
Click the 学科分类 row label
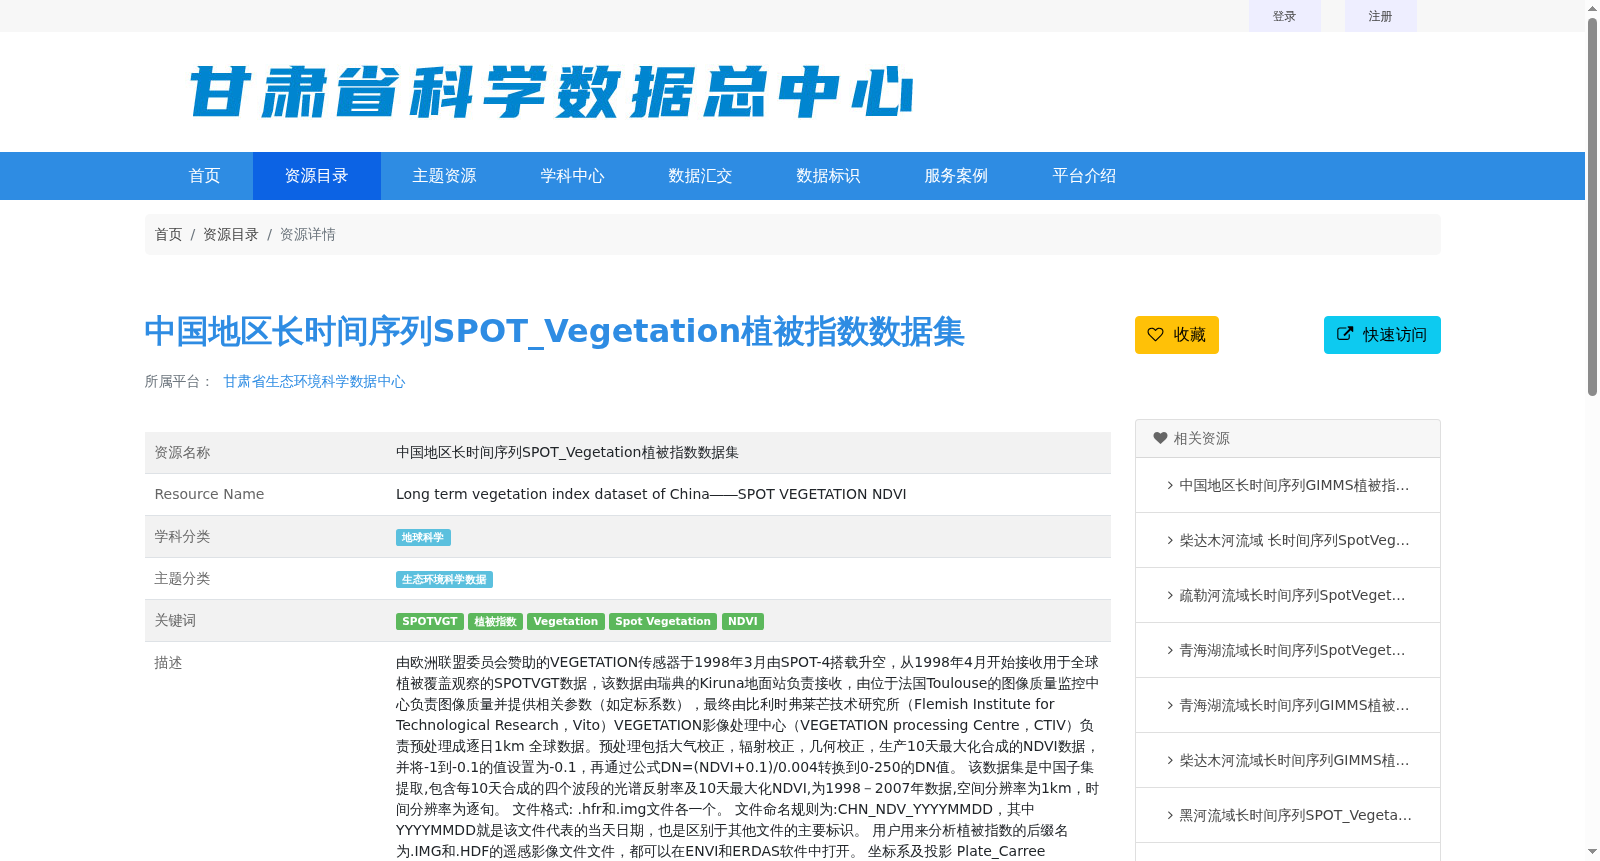pos(182,536)
